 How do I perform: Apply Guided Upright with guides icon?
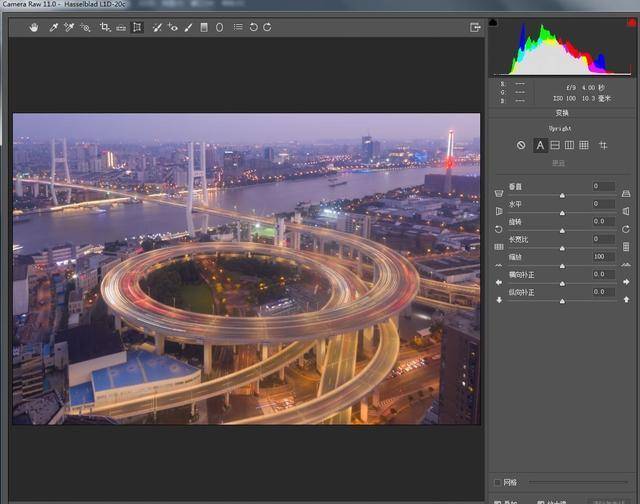[x=603, y=145]
